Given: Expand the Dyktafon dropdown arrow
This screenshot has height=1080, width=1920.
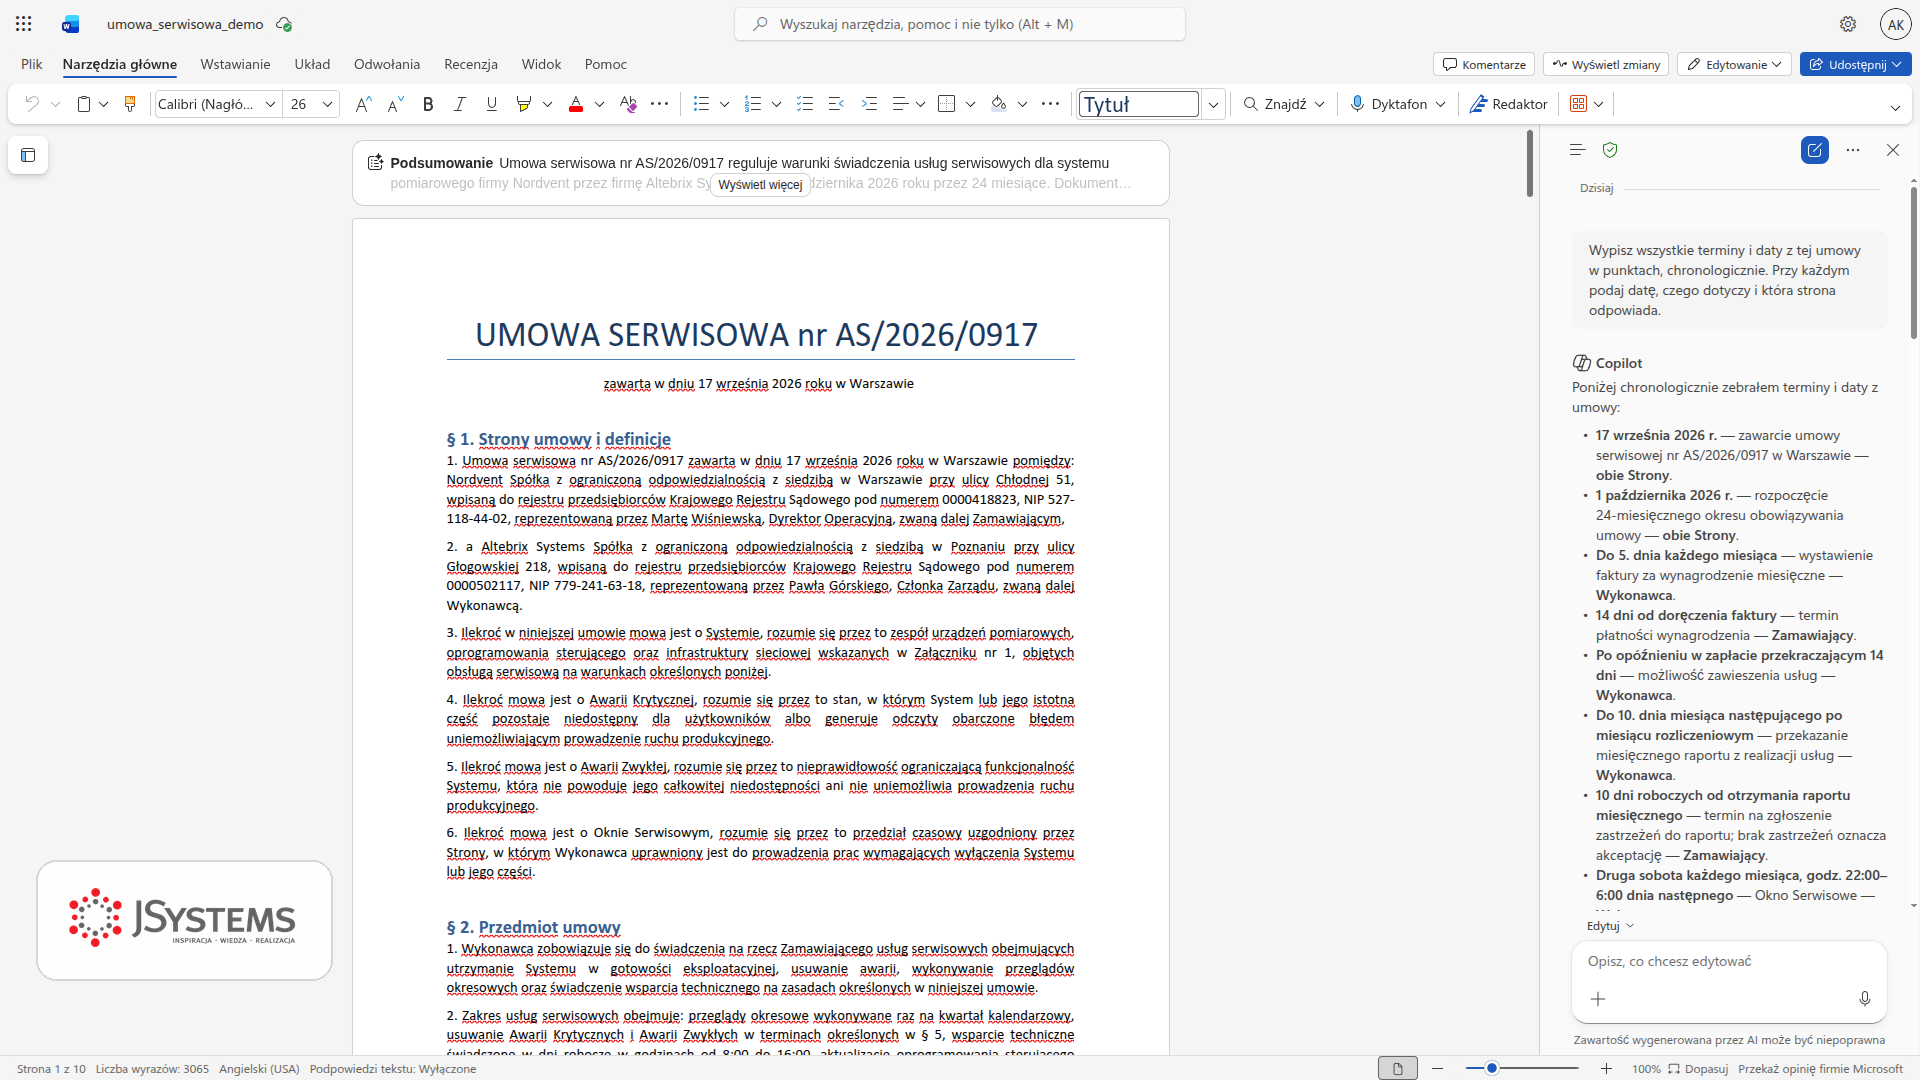Looking at the screenshot, I should pyautogui.click(x=1441, y=104).
